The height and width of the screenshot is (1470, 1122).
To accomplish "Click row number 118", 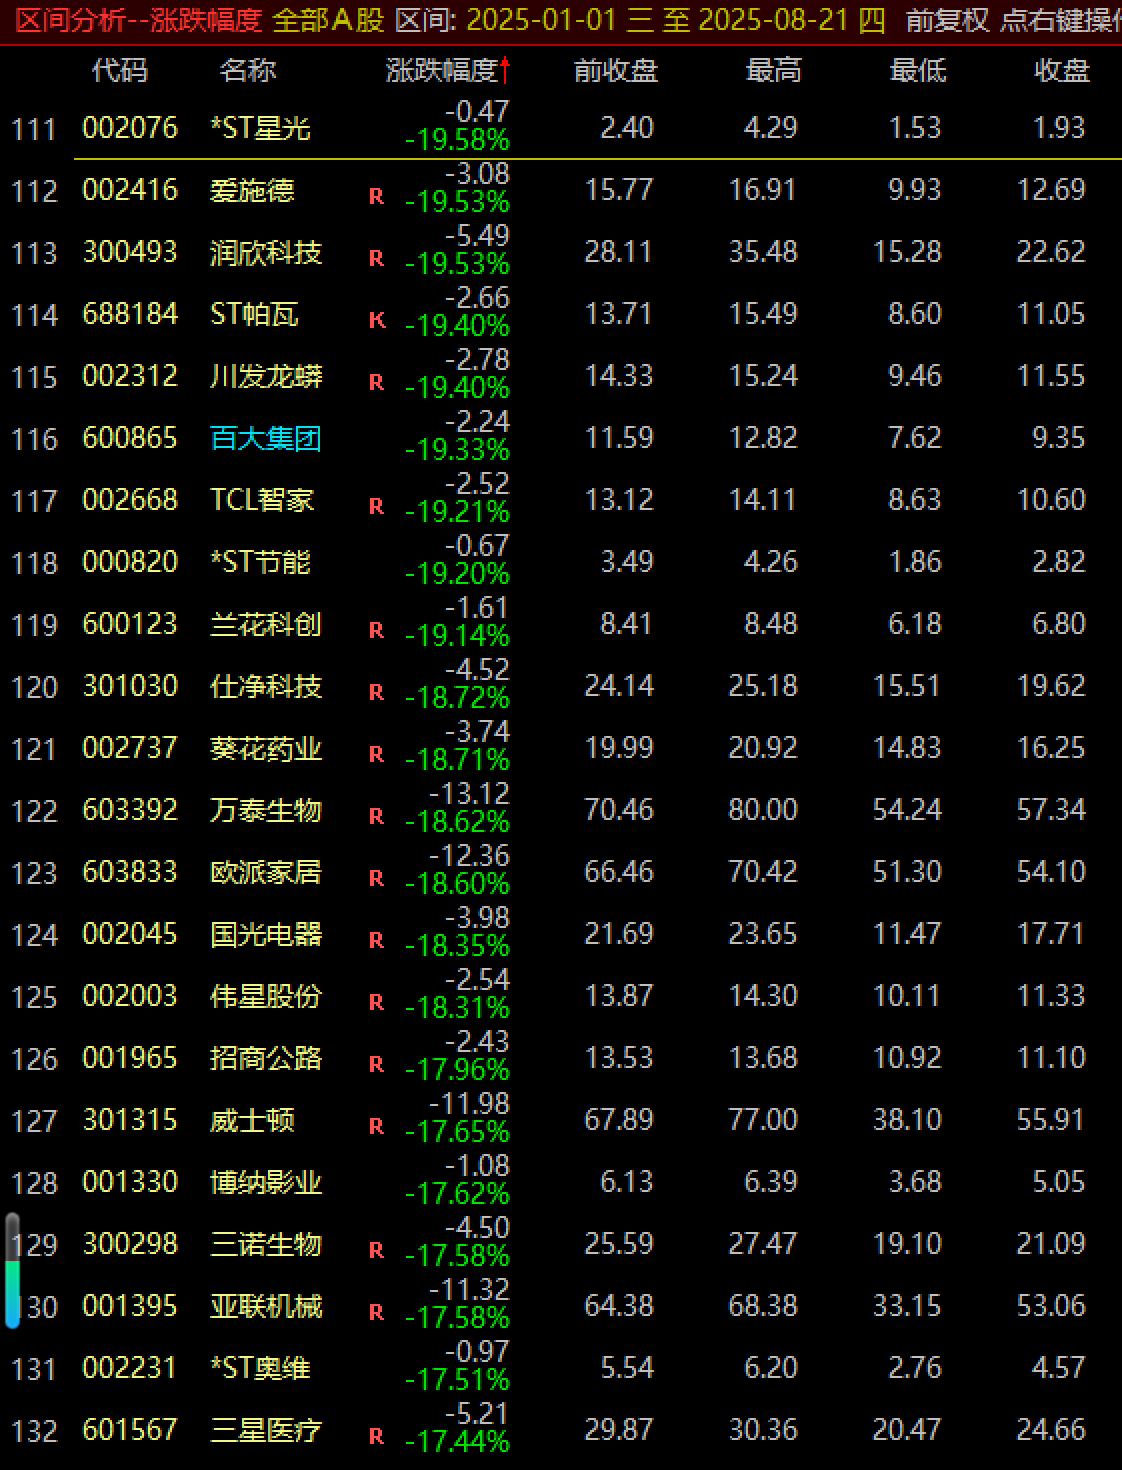I will (x=34, y=563).
